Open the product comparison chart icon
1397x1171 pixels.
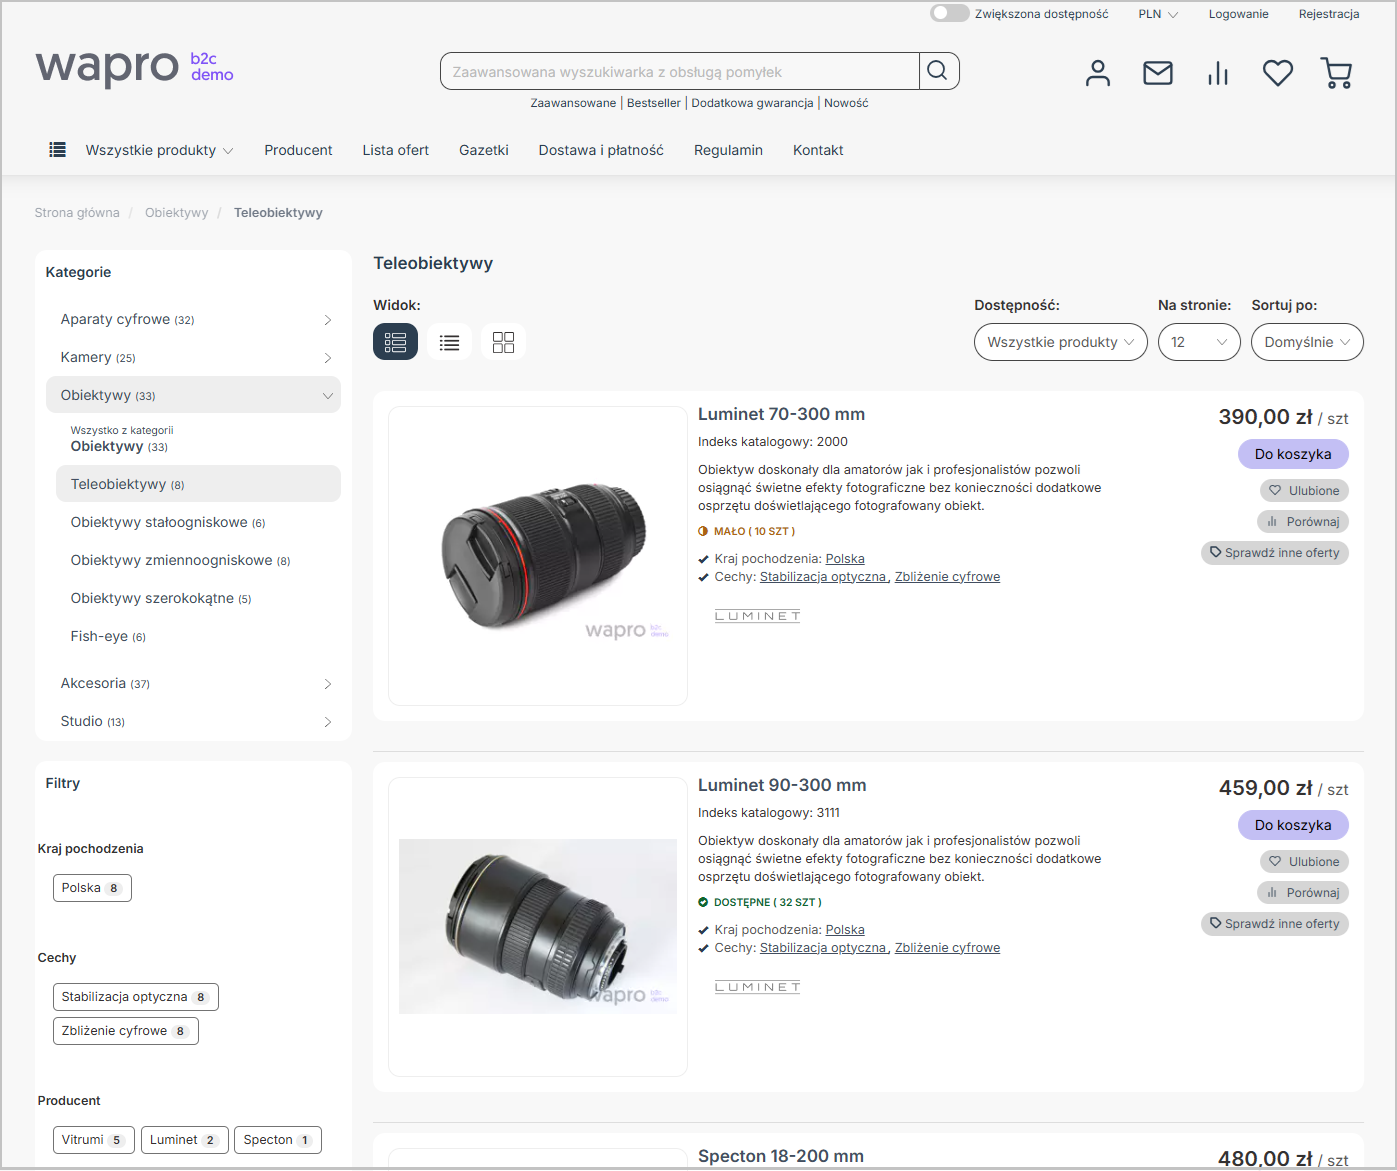coord(1217,73)
